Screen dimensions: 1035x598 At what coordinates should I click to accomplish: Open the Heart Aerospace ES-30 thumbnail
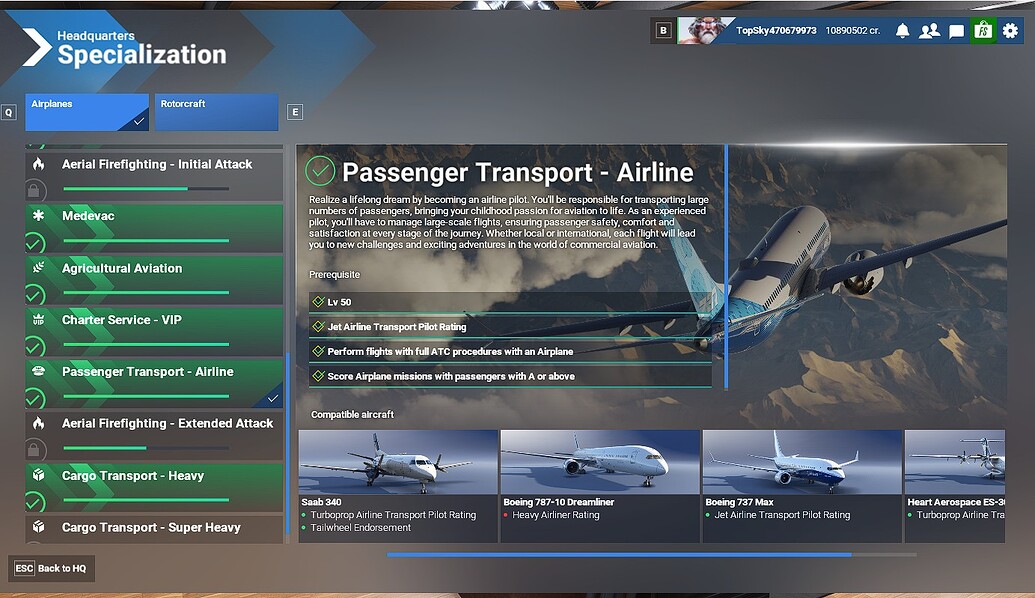coord(955,462)
